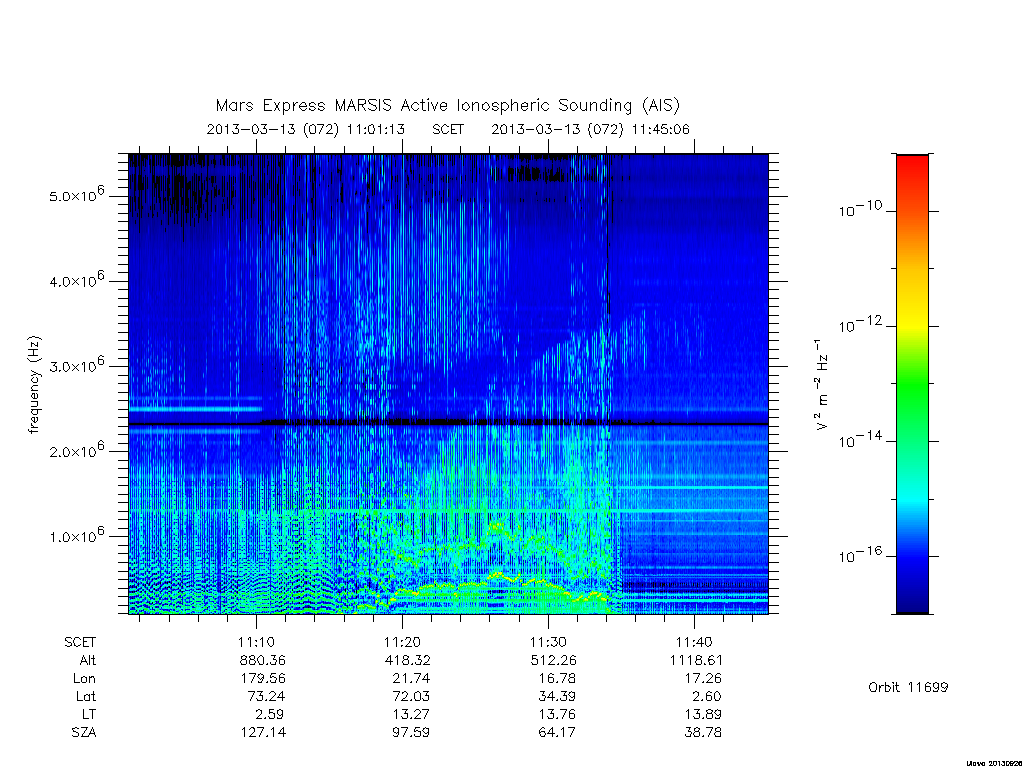Click the y-axis label 'frequency (Hz)'
Image resolution: width=1024 pixels, height=768 pixels.
point(34,385)
